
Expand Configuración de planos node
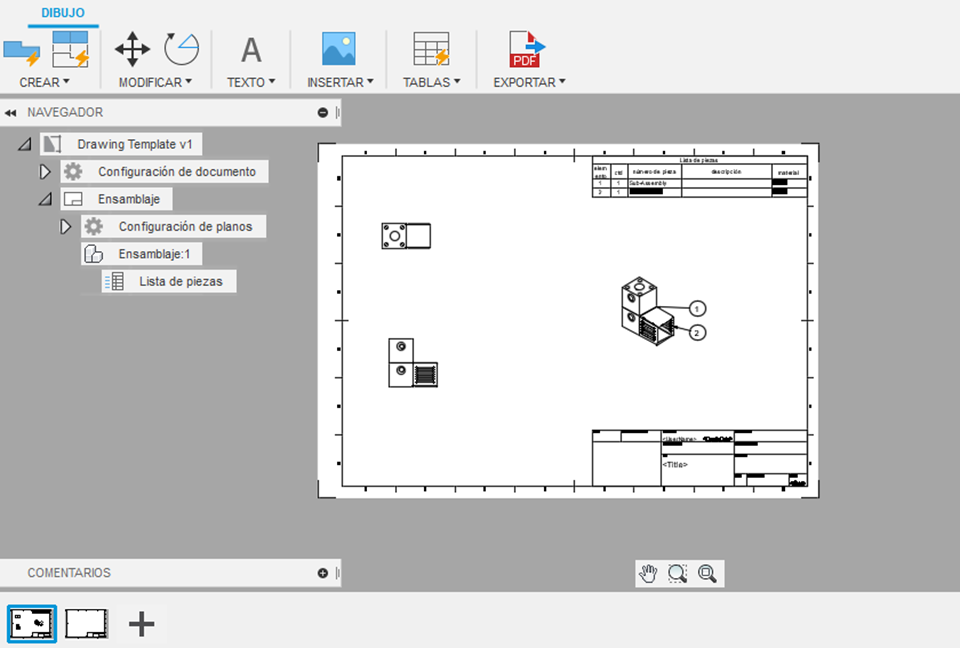(65, 227)
